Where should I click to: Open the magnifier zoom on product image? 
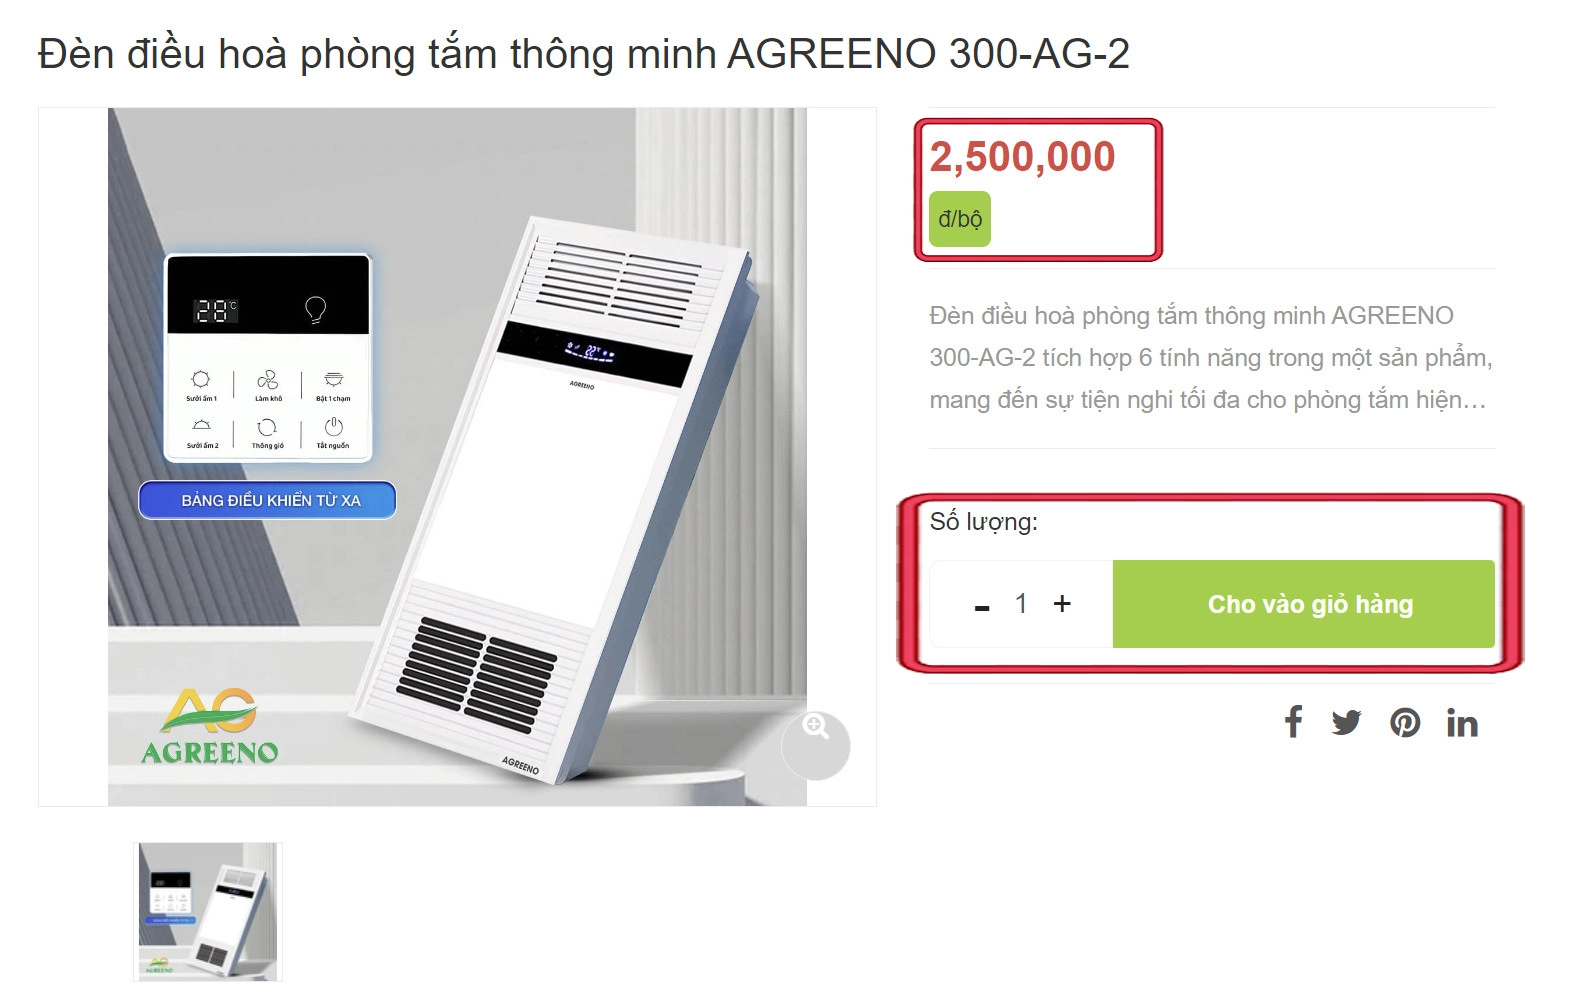coord(816,744)
